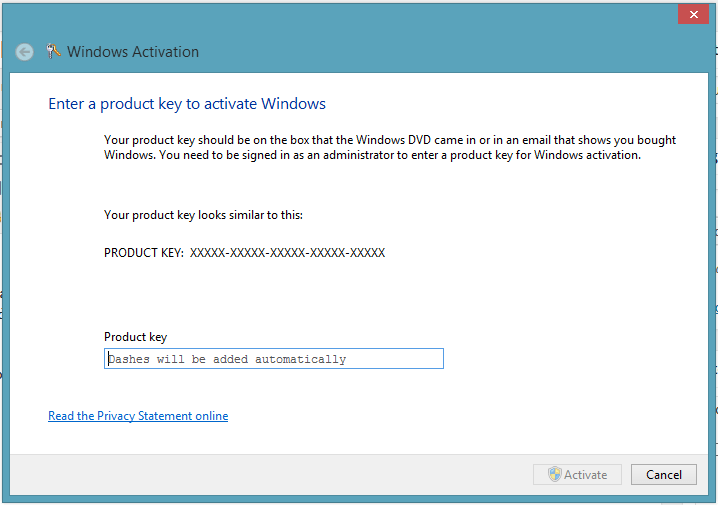718x505 pixels.
Task: Open Read the Privacy Statement online link
Action: [138, 416]
